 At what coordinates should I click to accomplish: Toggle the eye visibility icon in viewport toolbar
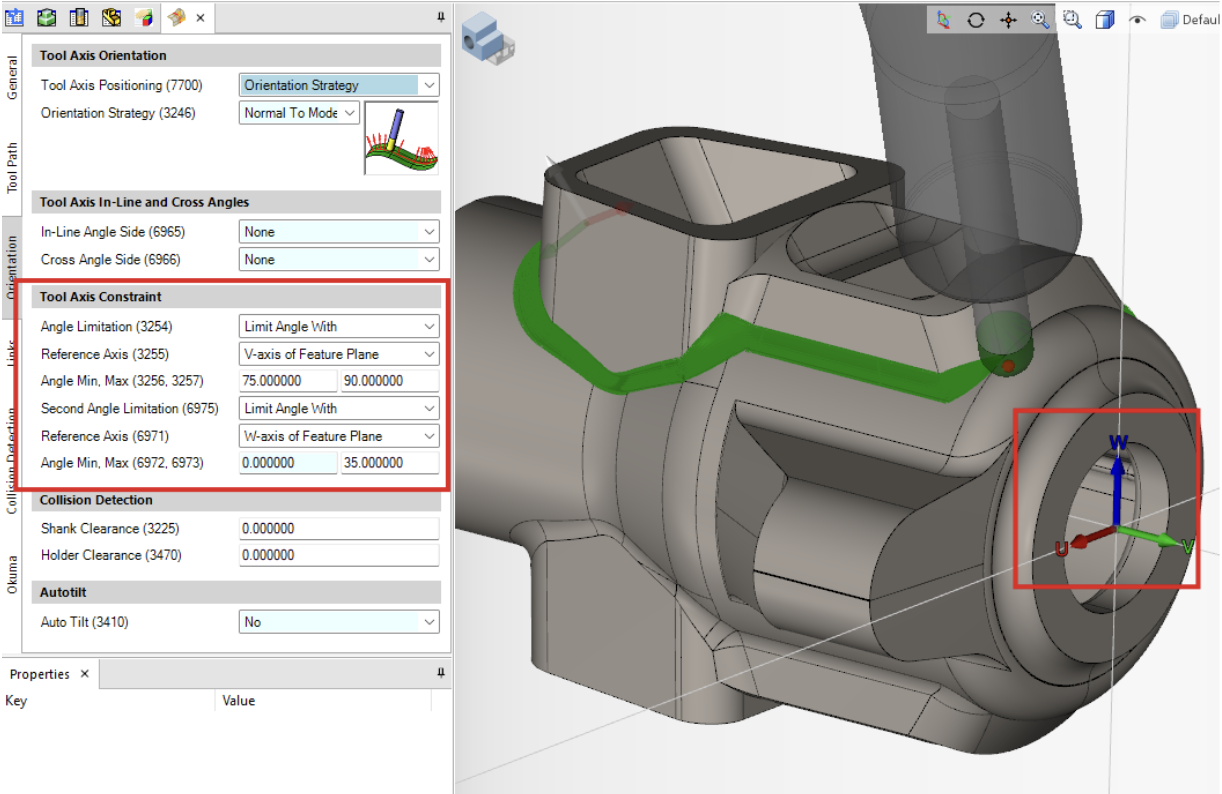(x=1137, y=19)
